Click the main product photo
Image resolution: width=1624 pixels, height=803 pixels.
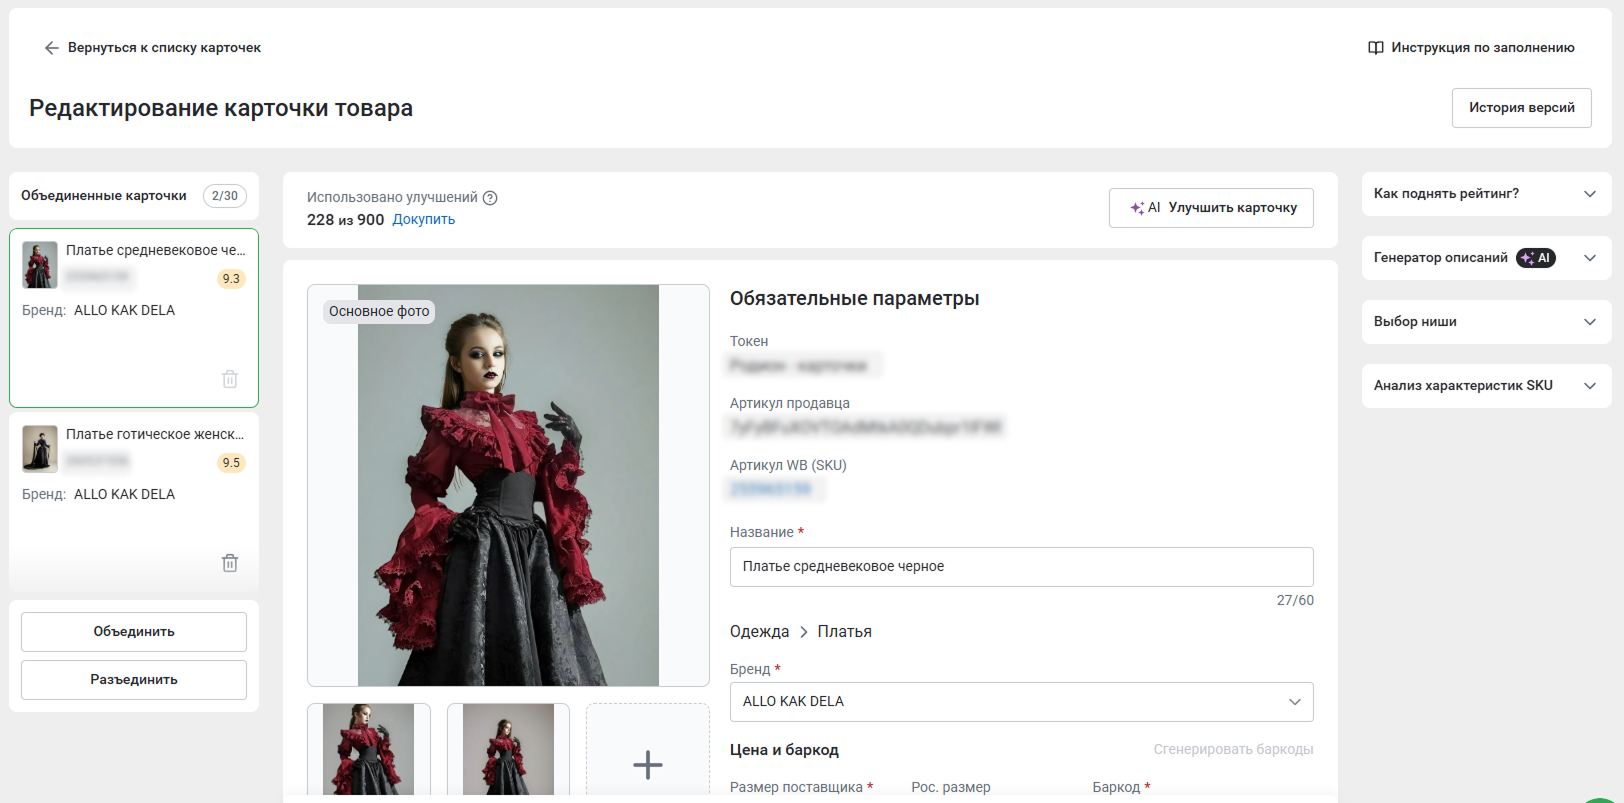(508, 485)
